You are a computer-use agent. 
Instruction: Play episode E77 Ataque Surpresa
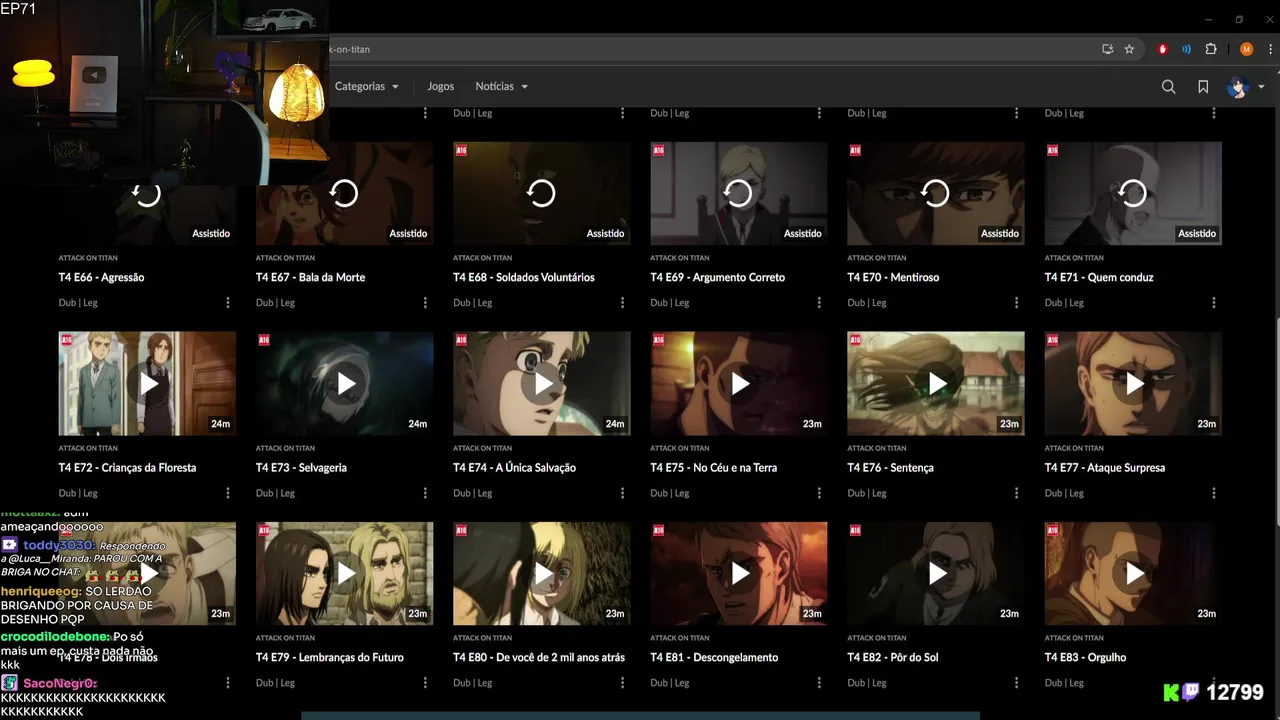tap(1133, 384)
